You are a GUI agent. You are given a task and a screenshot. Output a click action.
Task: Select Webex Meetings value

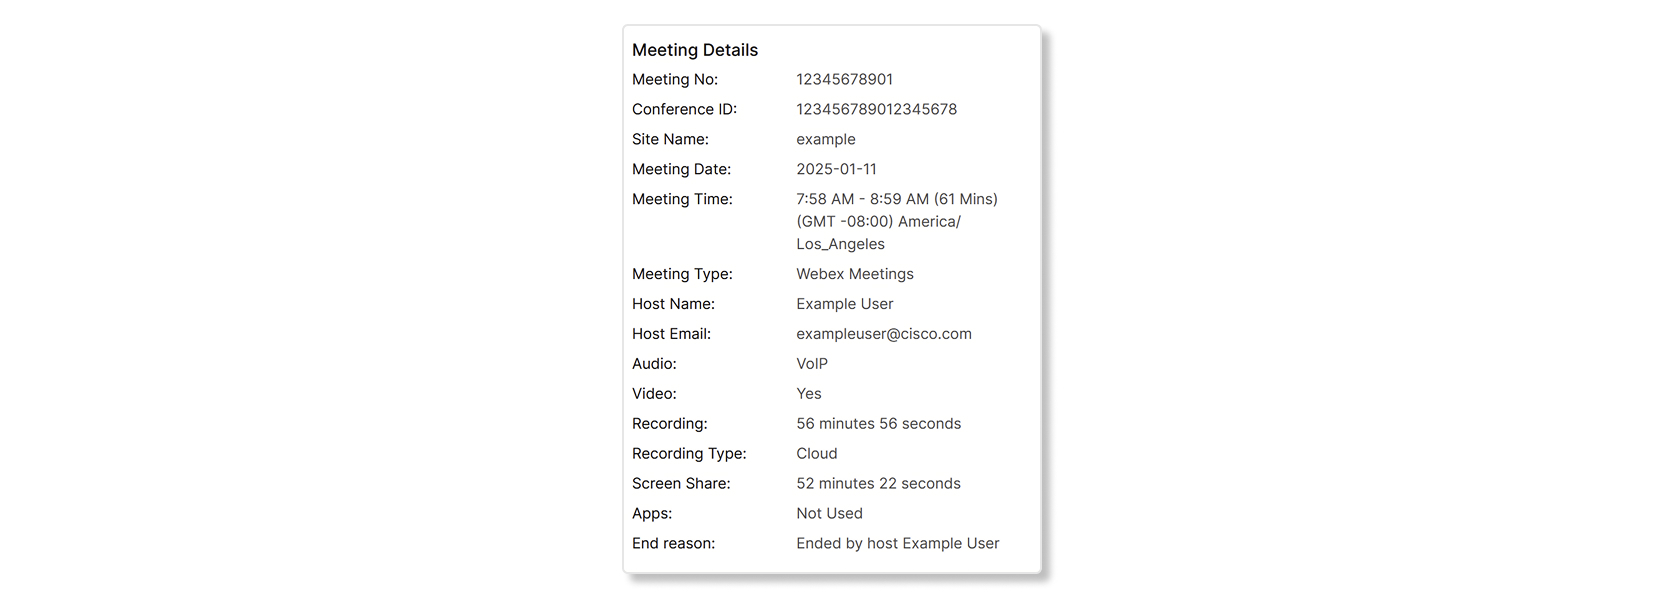(855, 274)
